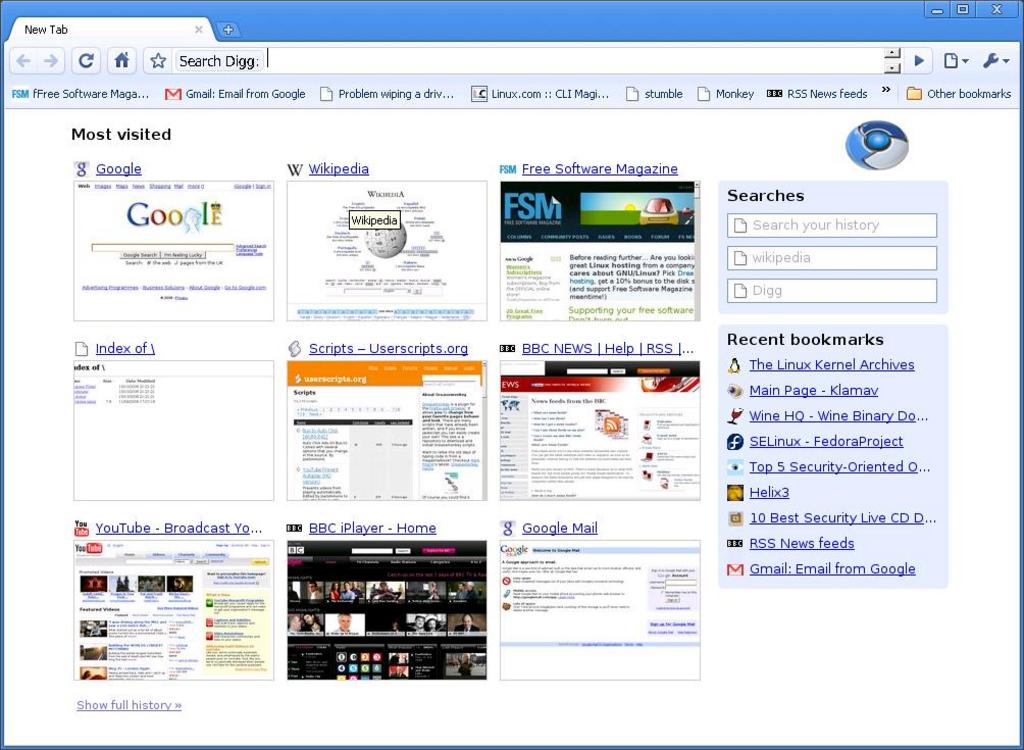Open RSS News feeds under Recent bookmarks
The width and height of the screenshot is (1024, 750).
coord(801,543)
